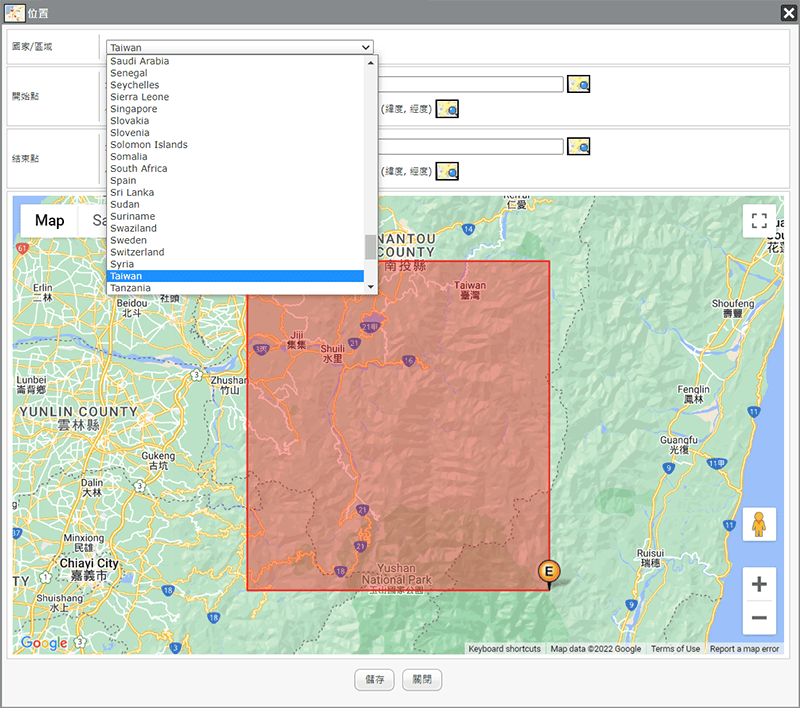This screenshot has width=800, height=708.
Task: Select Senegal from the list
Action: coord(236,73)
